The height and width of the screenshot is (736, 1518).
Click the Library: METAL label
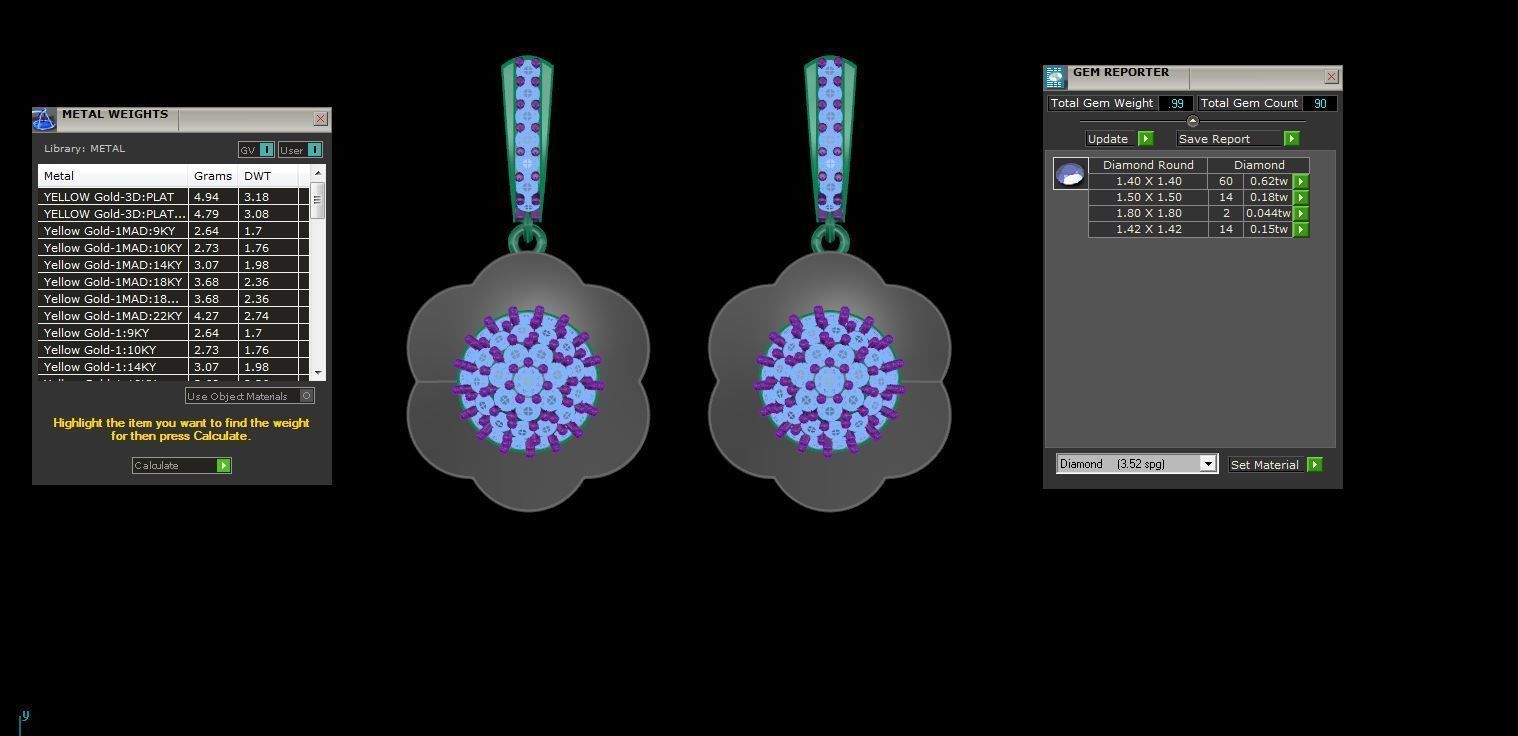tap(84, 149)
